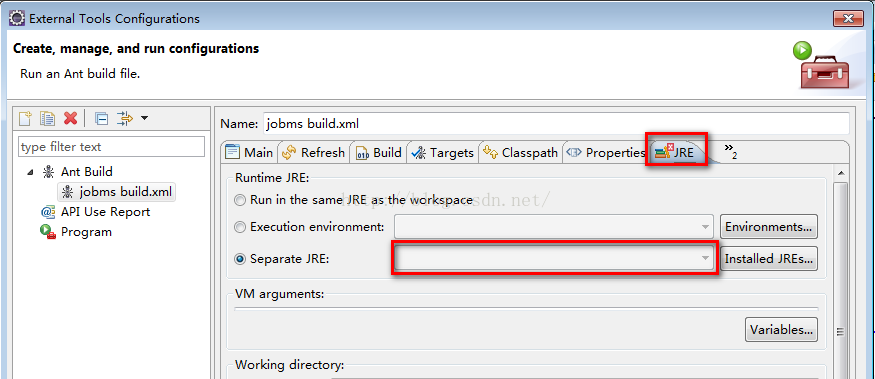Screen dimensions: 875x379
Task: Open the Refresh tab
Action: (314, 152)
